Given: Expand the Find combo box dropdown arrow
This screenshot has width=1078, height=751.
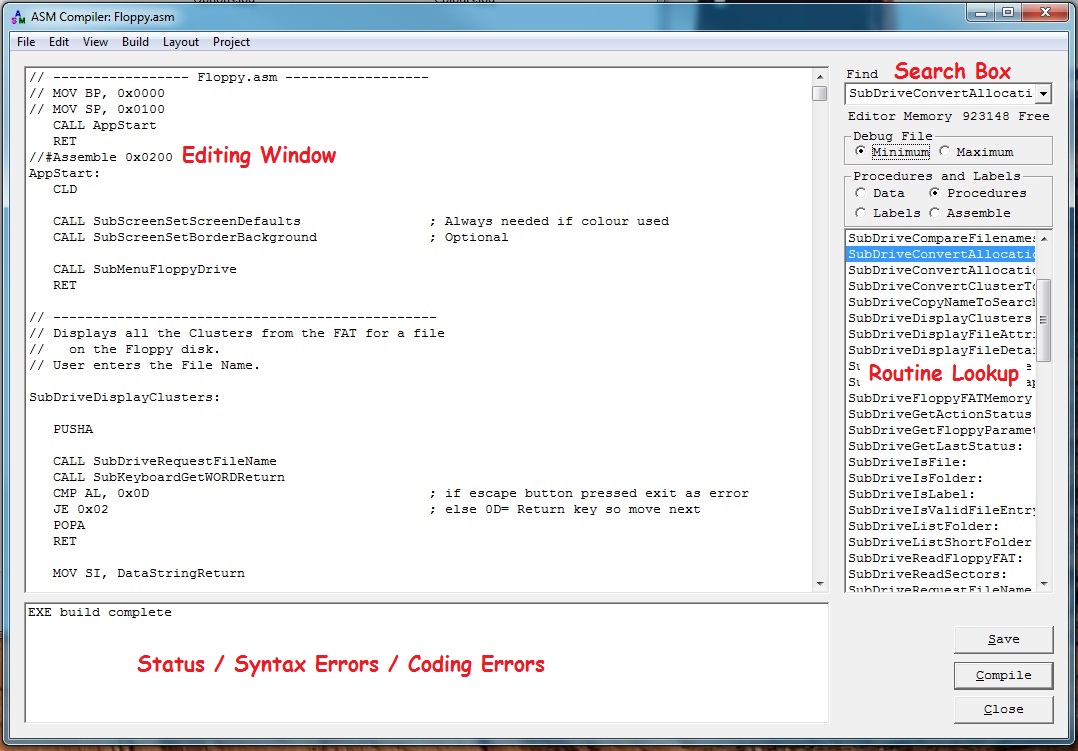Looking at the screenshot, I should [1043, 94].
